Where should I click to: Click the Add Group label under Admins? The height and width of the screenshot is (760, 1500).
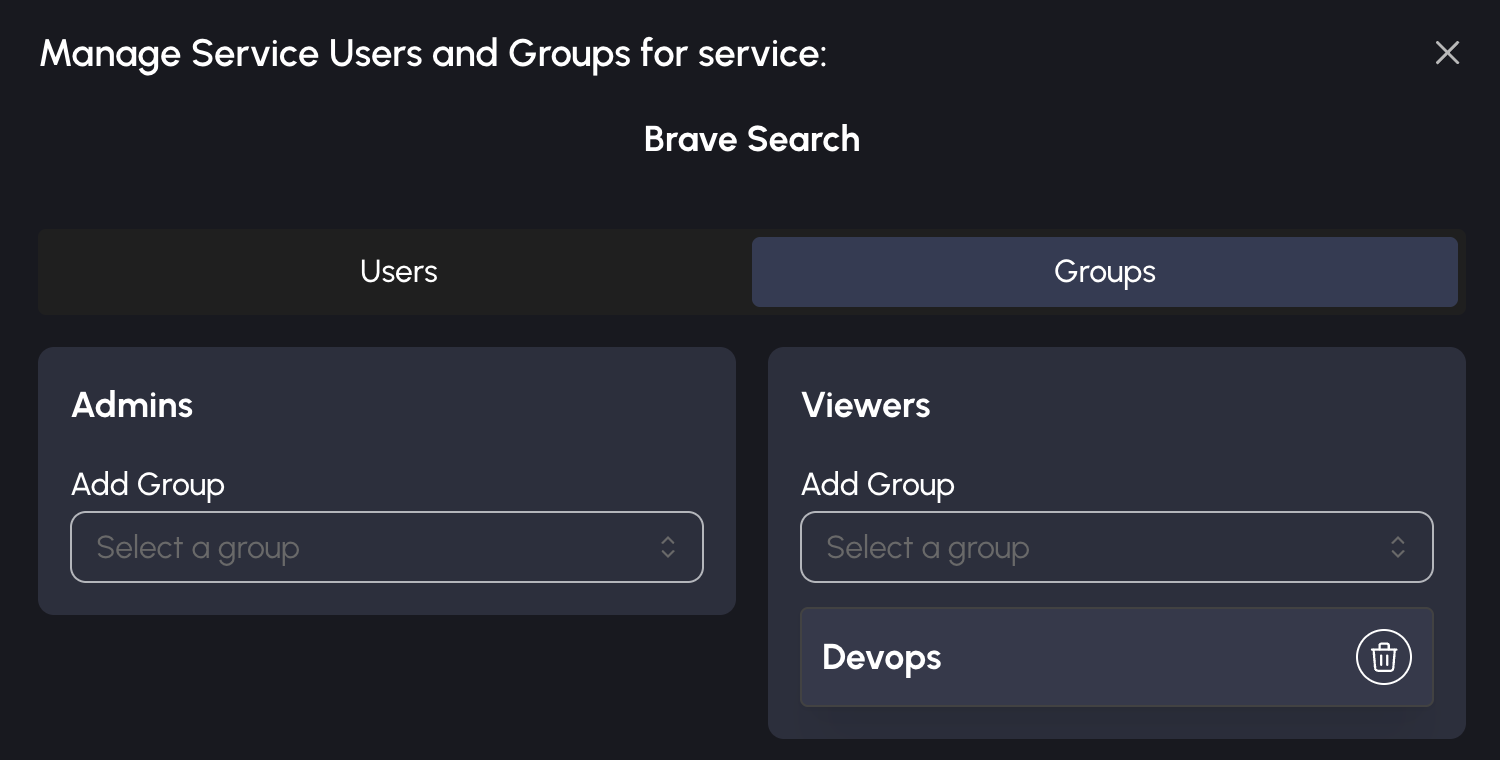148,485
